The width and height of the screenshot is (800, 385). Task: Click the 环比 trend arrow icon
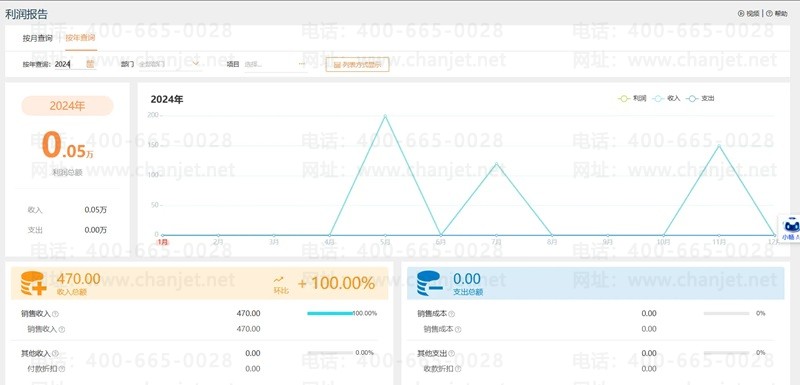279,279
